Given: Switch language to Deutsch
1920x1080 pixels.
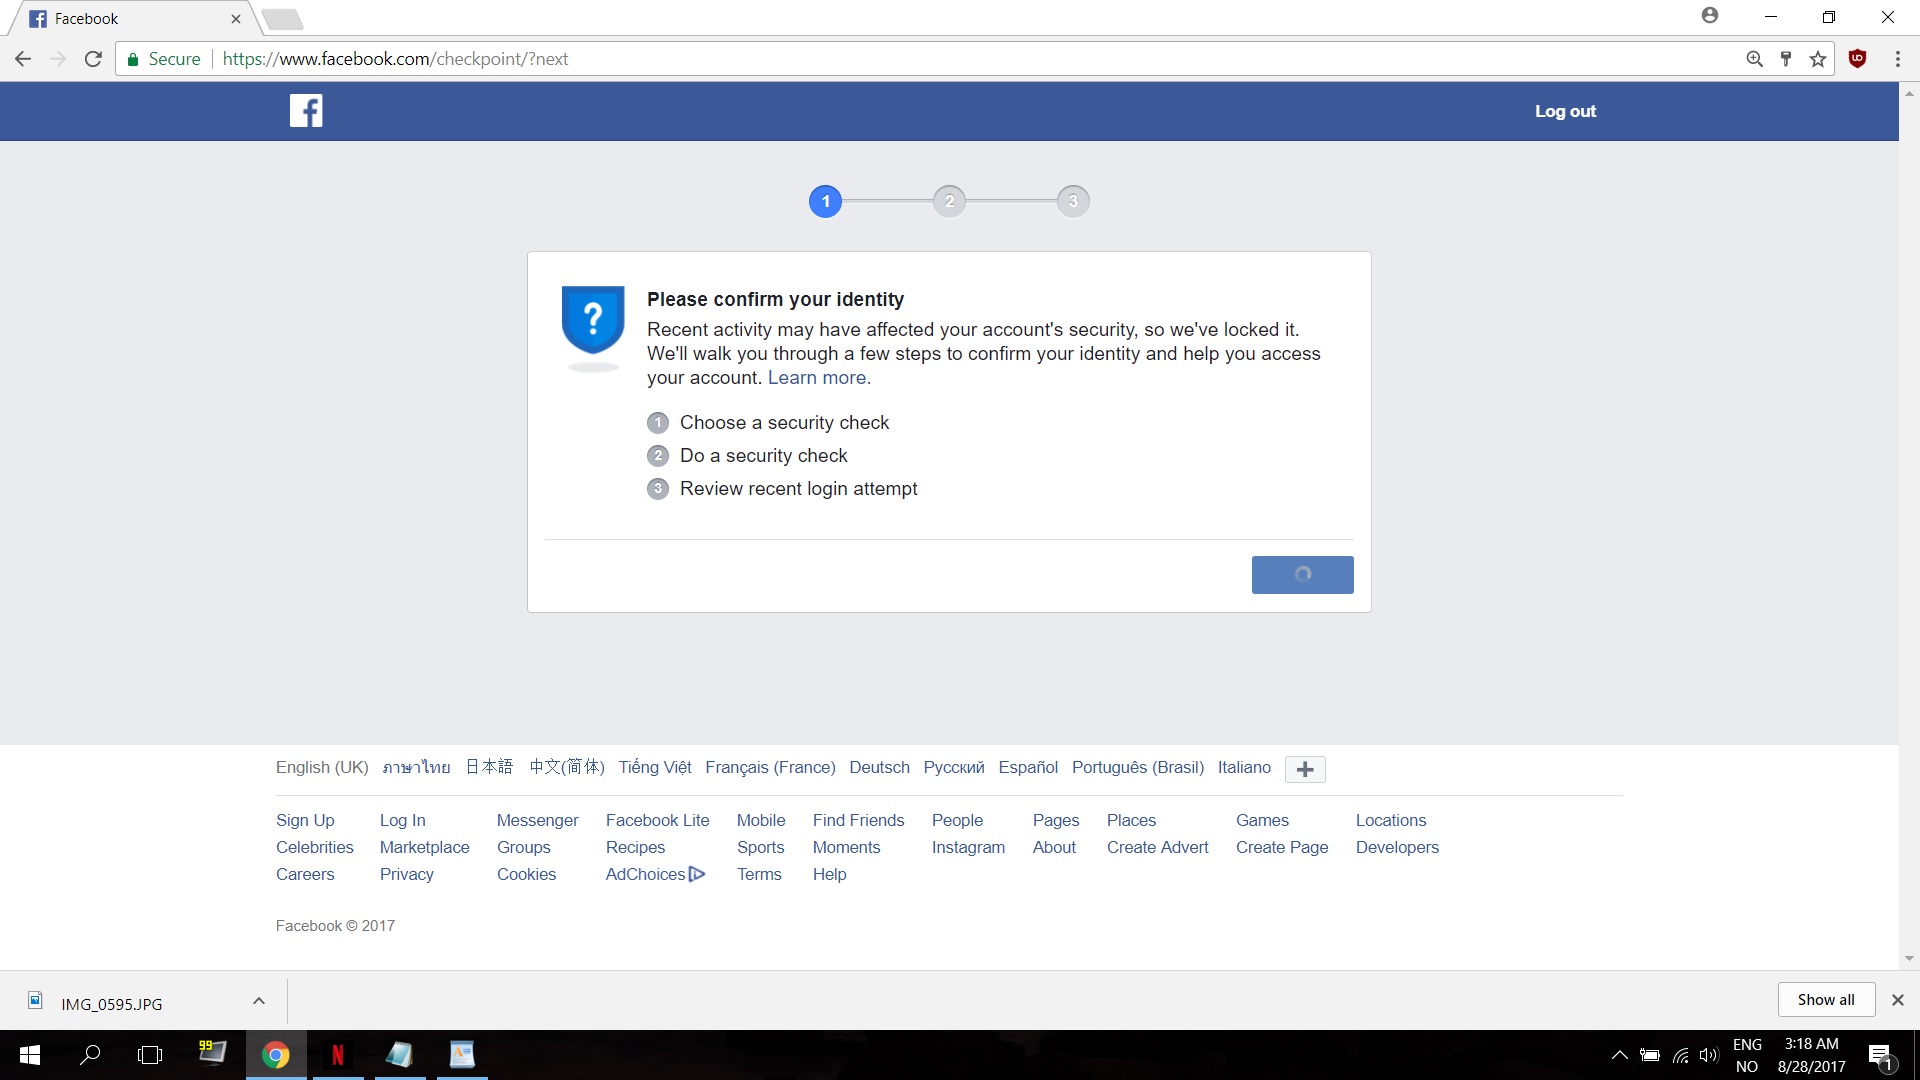Looking at the screenshot, I should [879, 767].
